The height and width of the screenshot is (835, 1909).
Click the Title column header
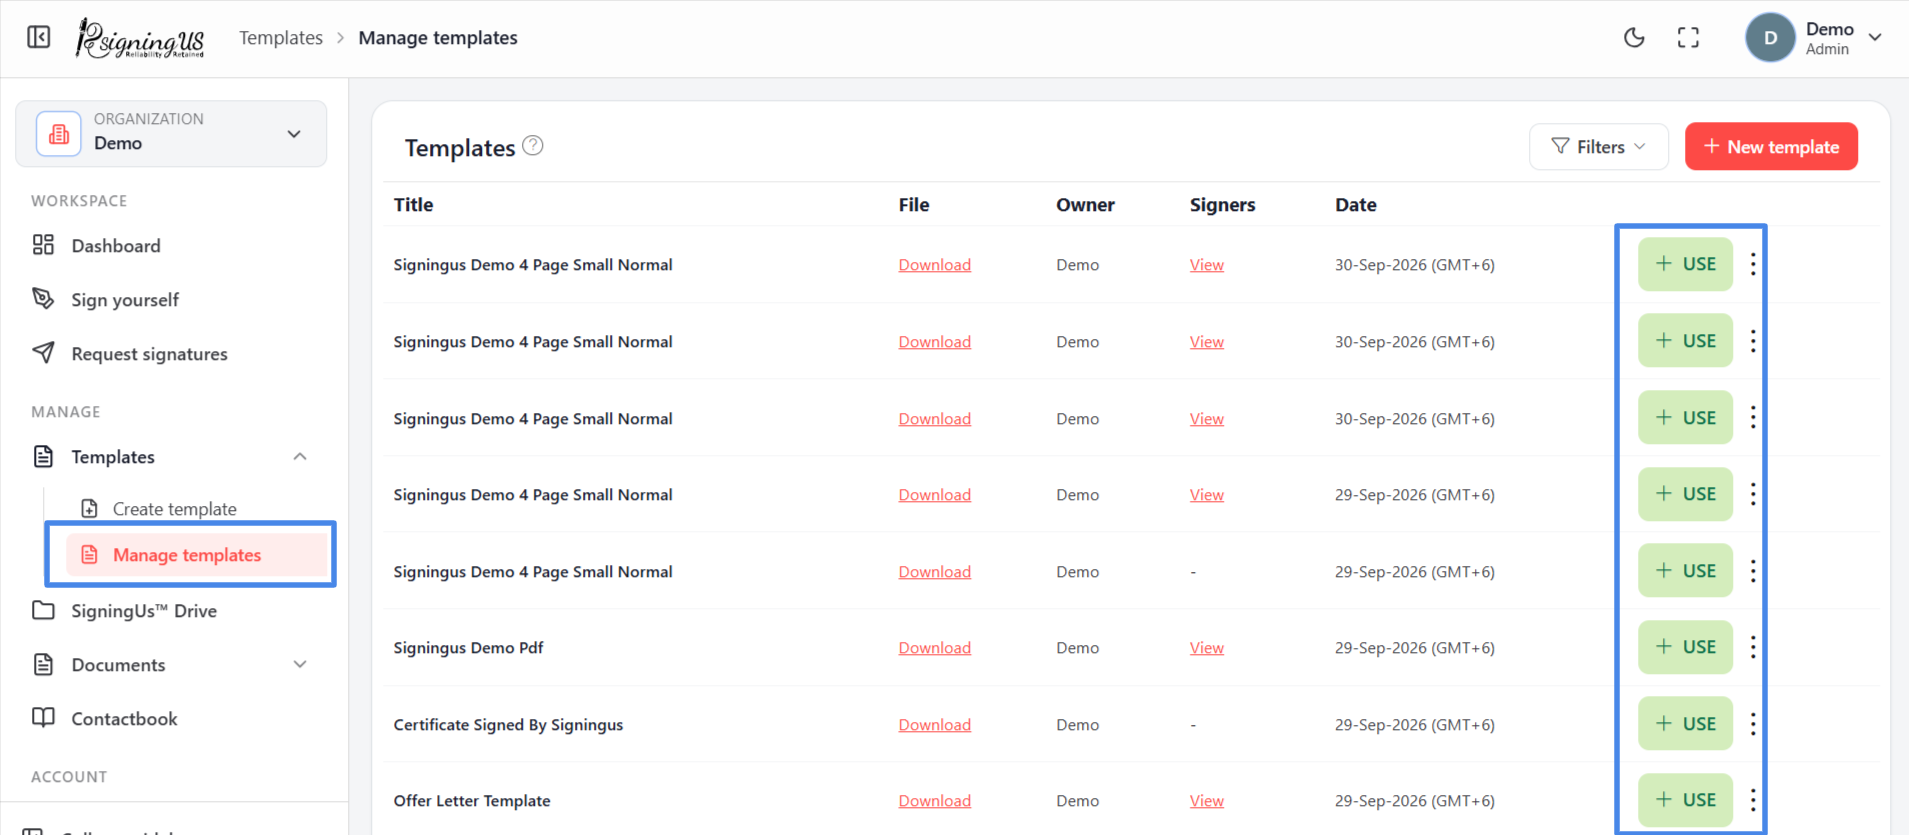click(413, 204)
